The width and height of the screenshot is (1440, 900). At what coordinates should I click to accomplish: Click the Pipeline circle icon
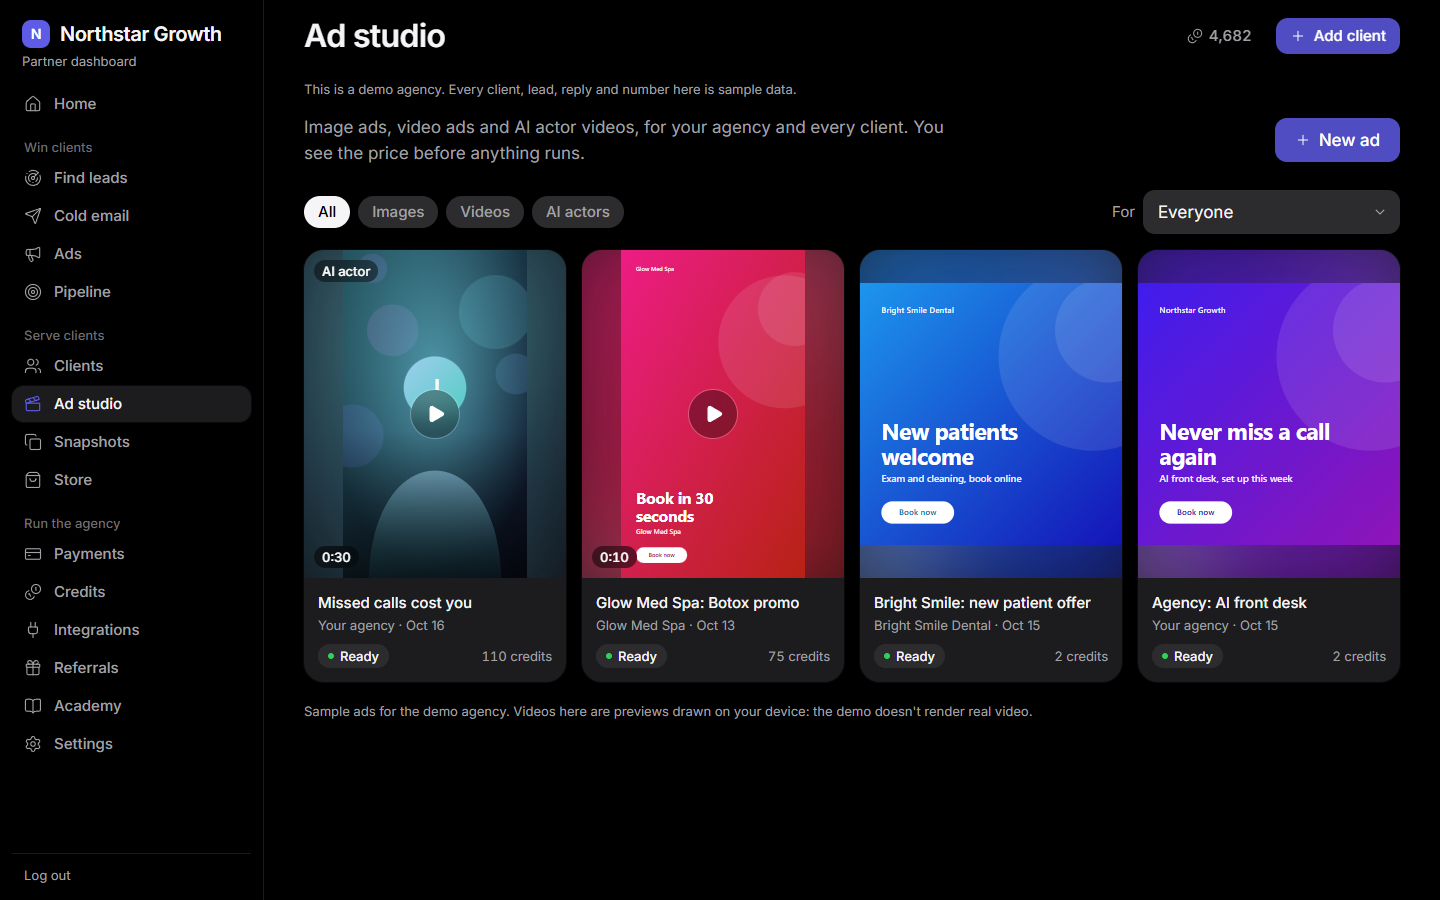(x=33, y=292)
